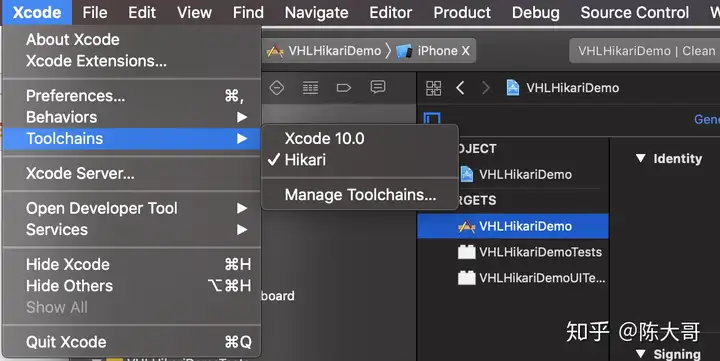
Task: Click VHLHikariDemo in the jump bar
Action: (x=562, y=88)
